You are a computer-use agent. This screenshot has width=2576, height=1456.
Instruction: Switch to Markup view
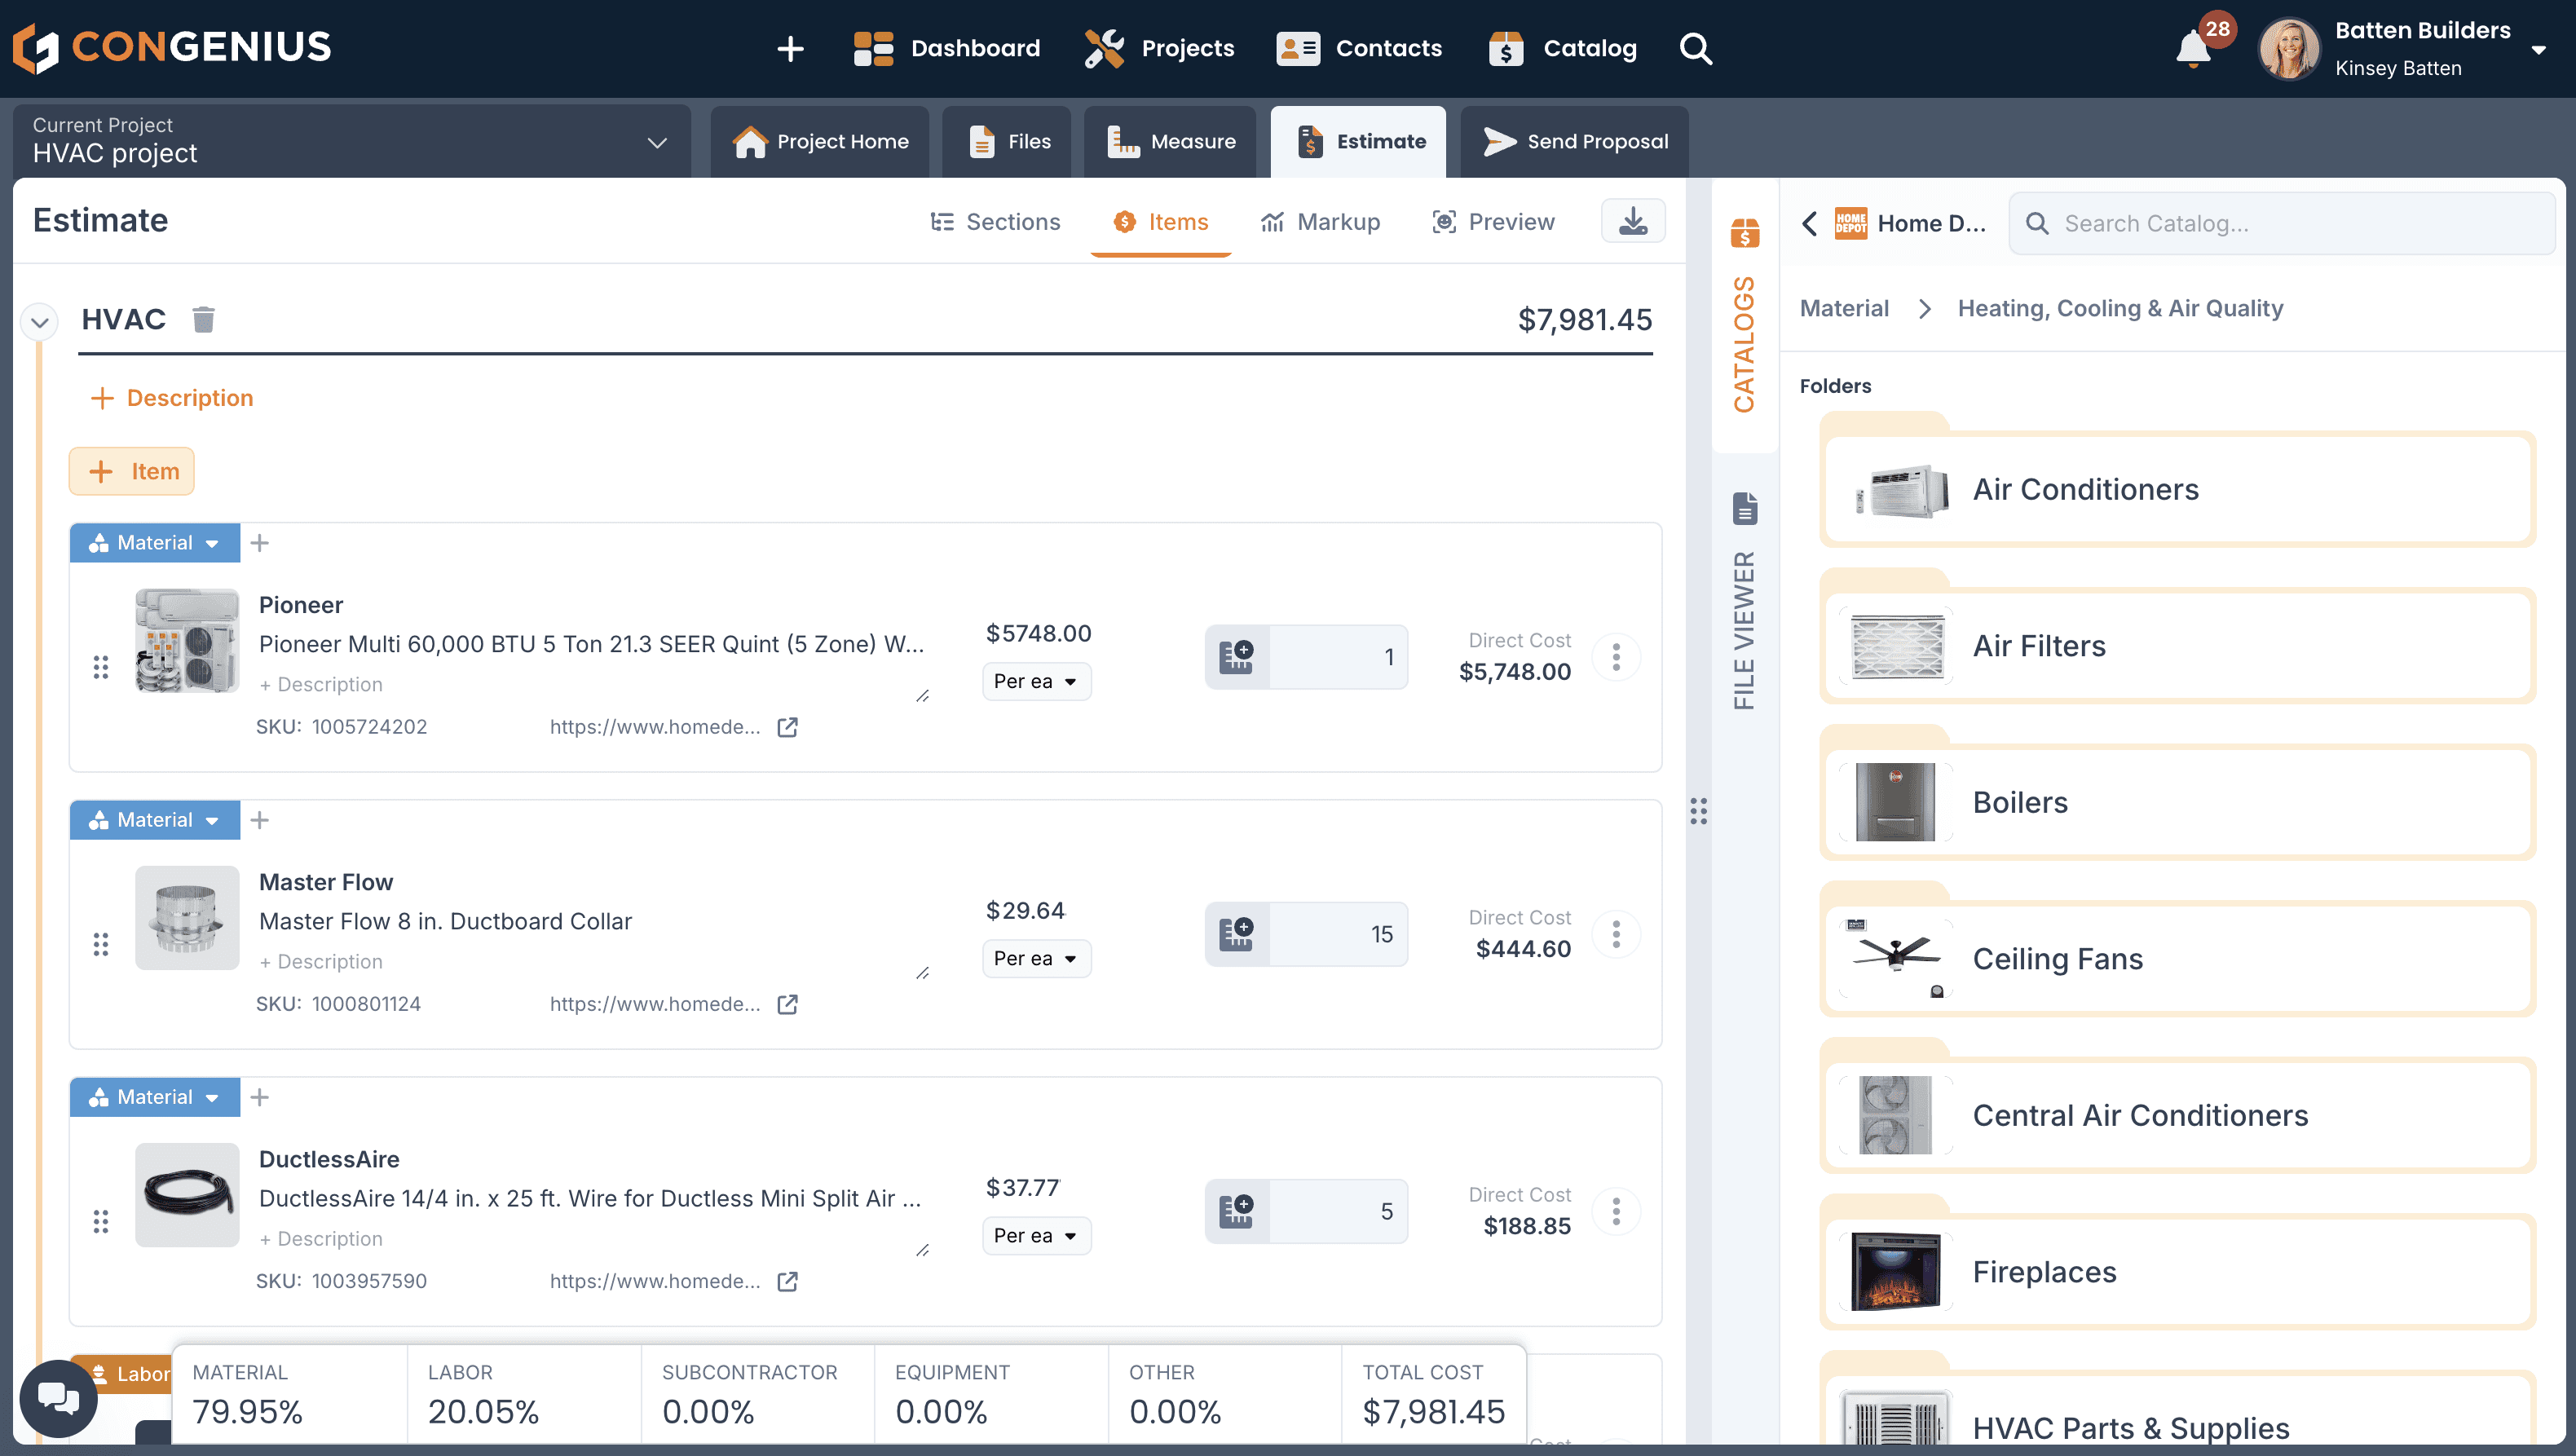(1320, 222)
